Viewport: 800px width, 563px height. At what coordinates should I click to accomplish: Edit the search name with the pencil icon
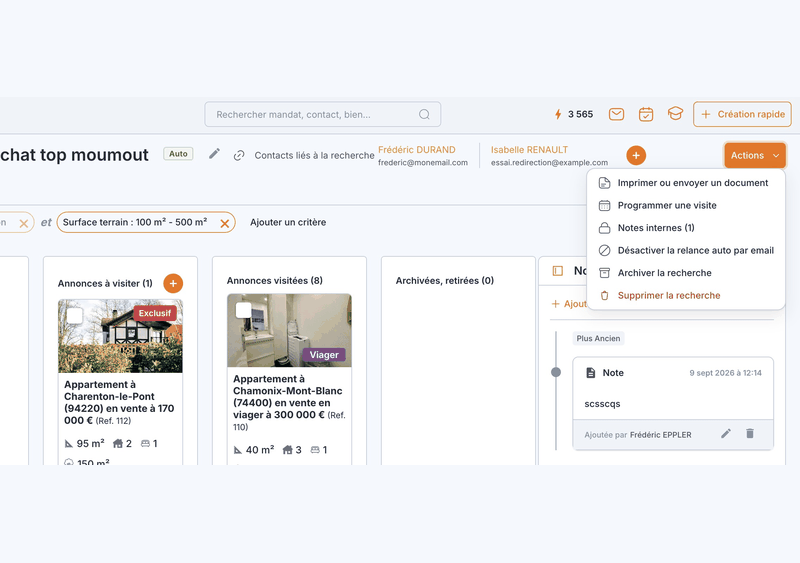click(x=214, y=154)
